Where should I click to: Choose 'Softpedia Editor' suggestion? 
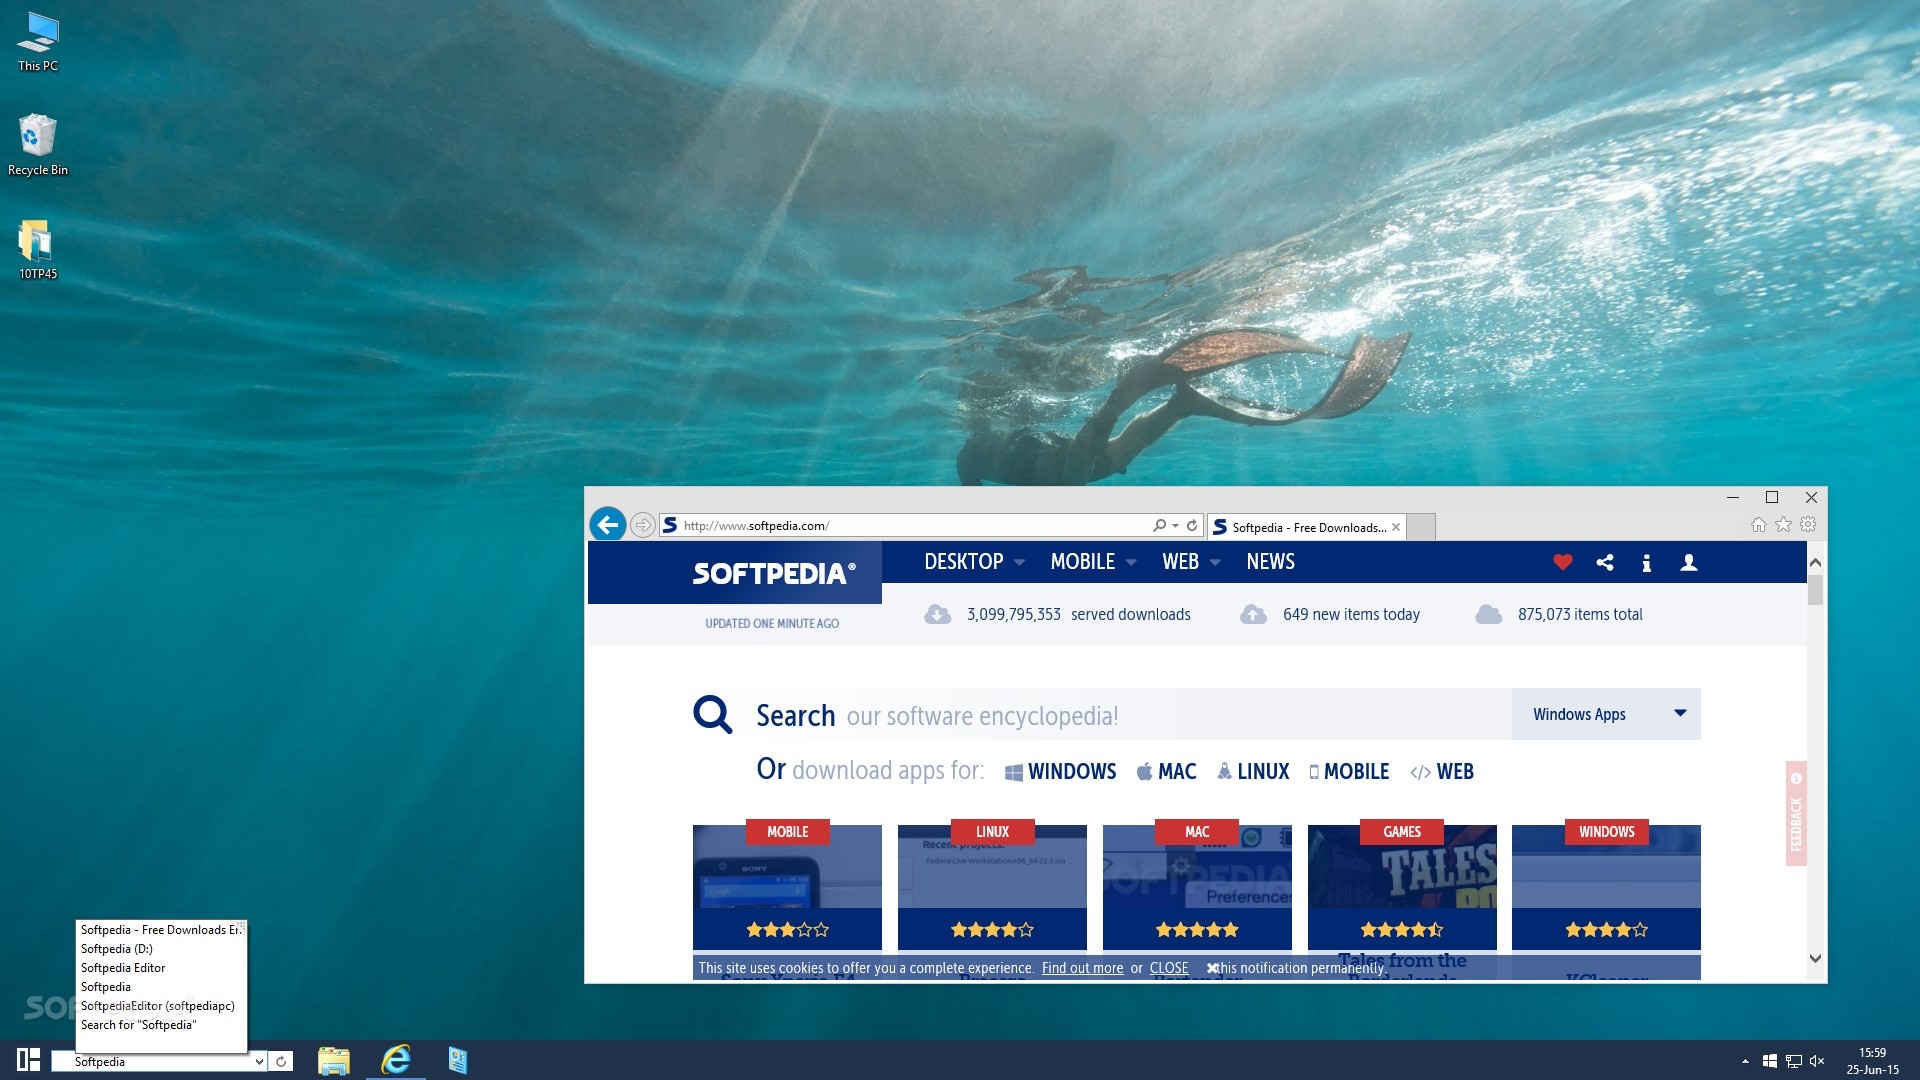[x=160, y=968]
